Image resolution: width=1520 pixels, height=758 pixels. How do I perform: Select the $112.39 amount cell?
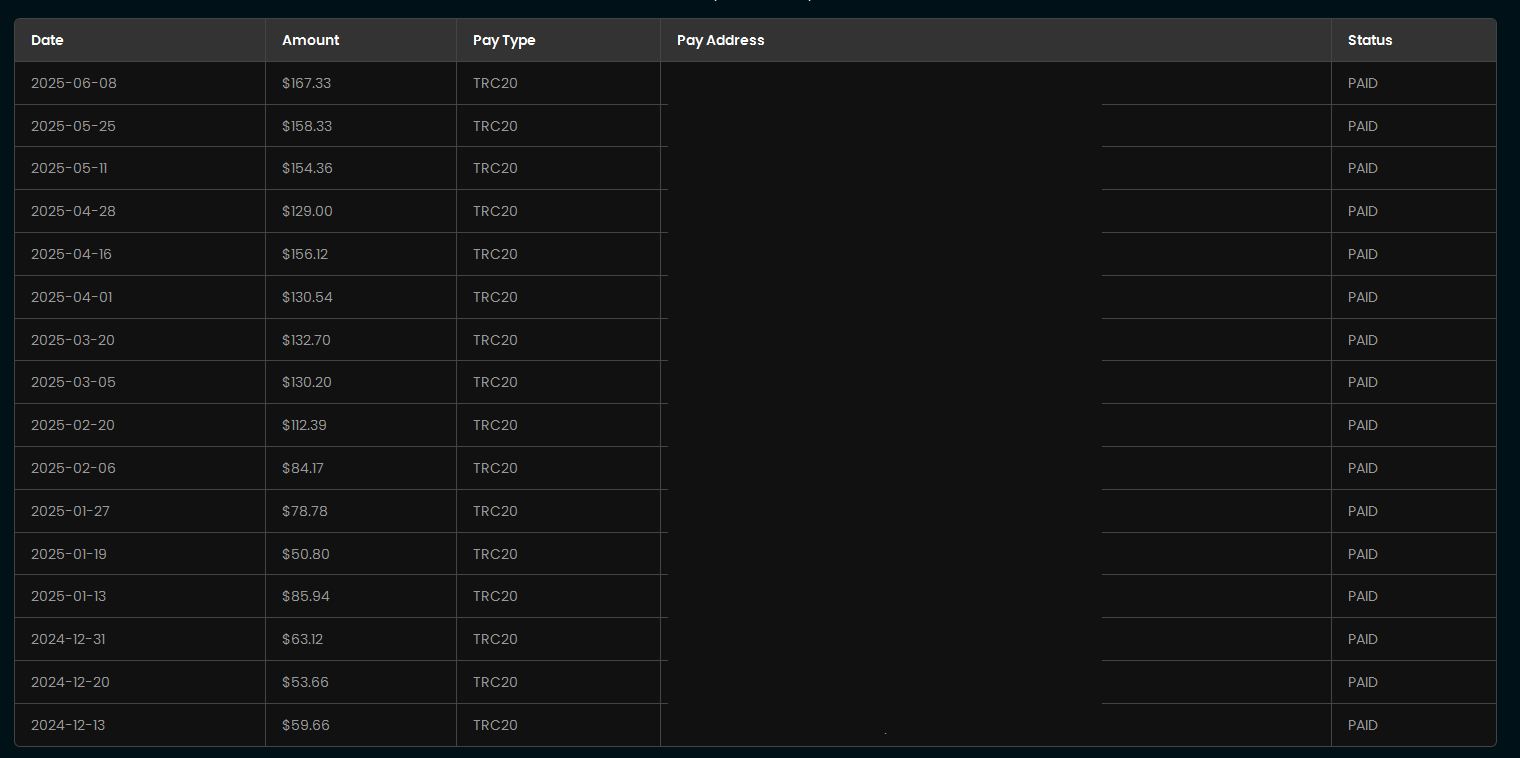[304, 425]
